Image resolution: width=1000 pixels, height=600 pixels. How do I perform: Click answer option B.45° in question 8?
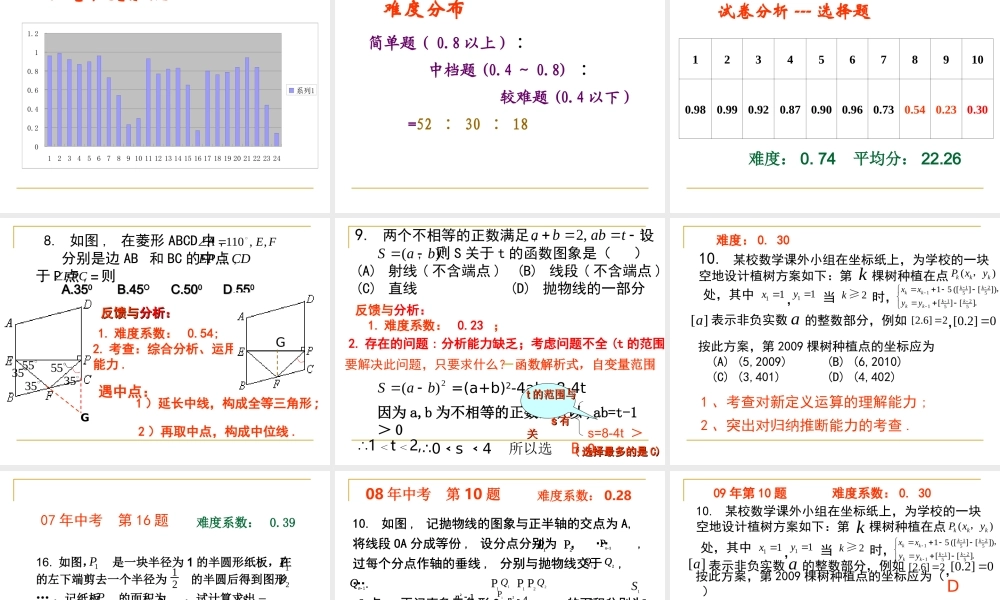pyautogui.click(x=133, y=289)
